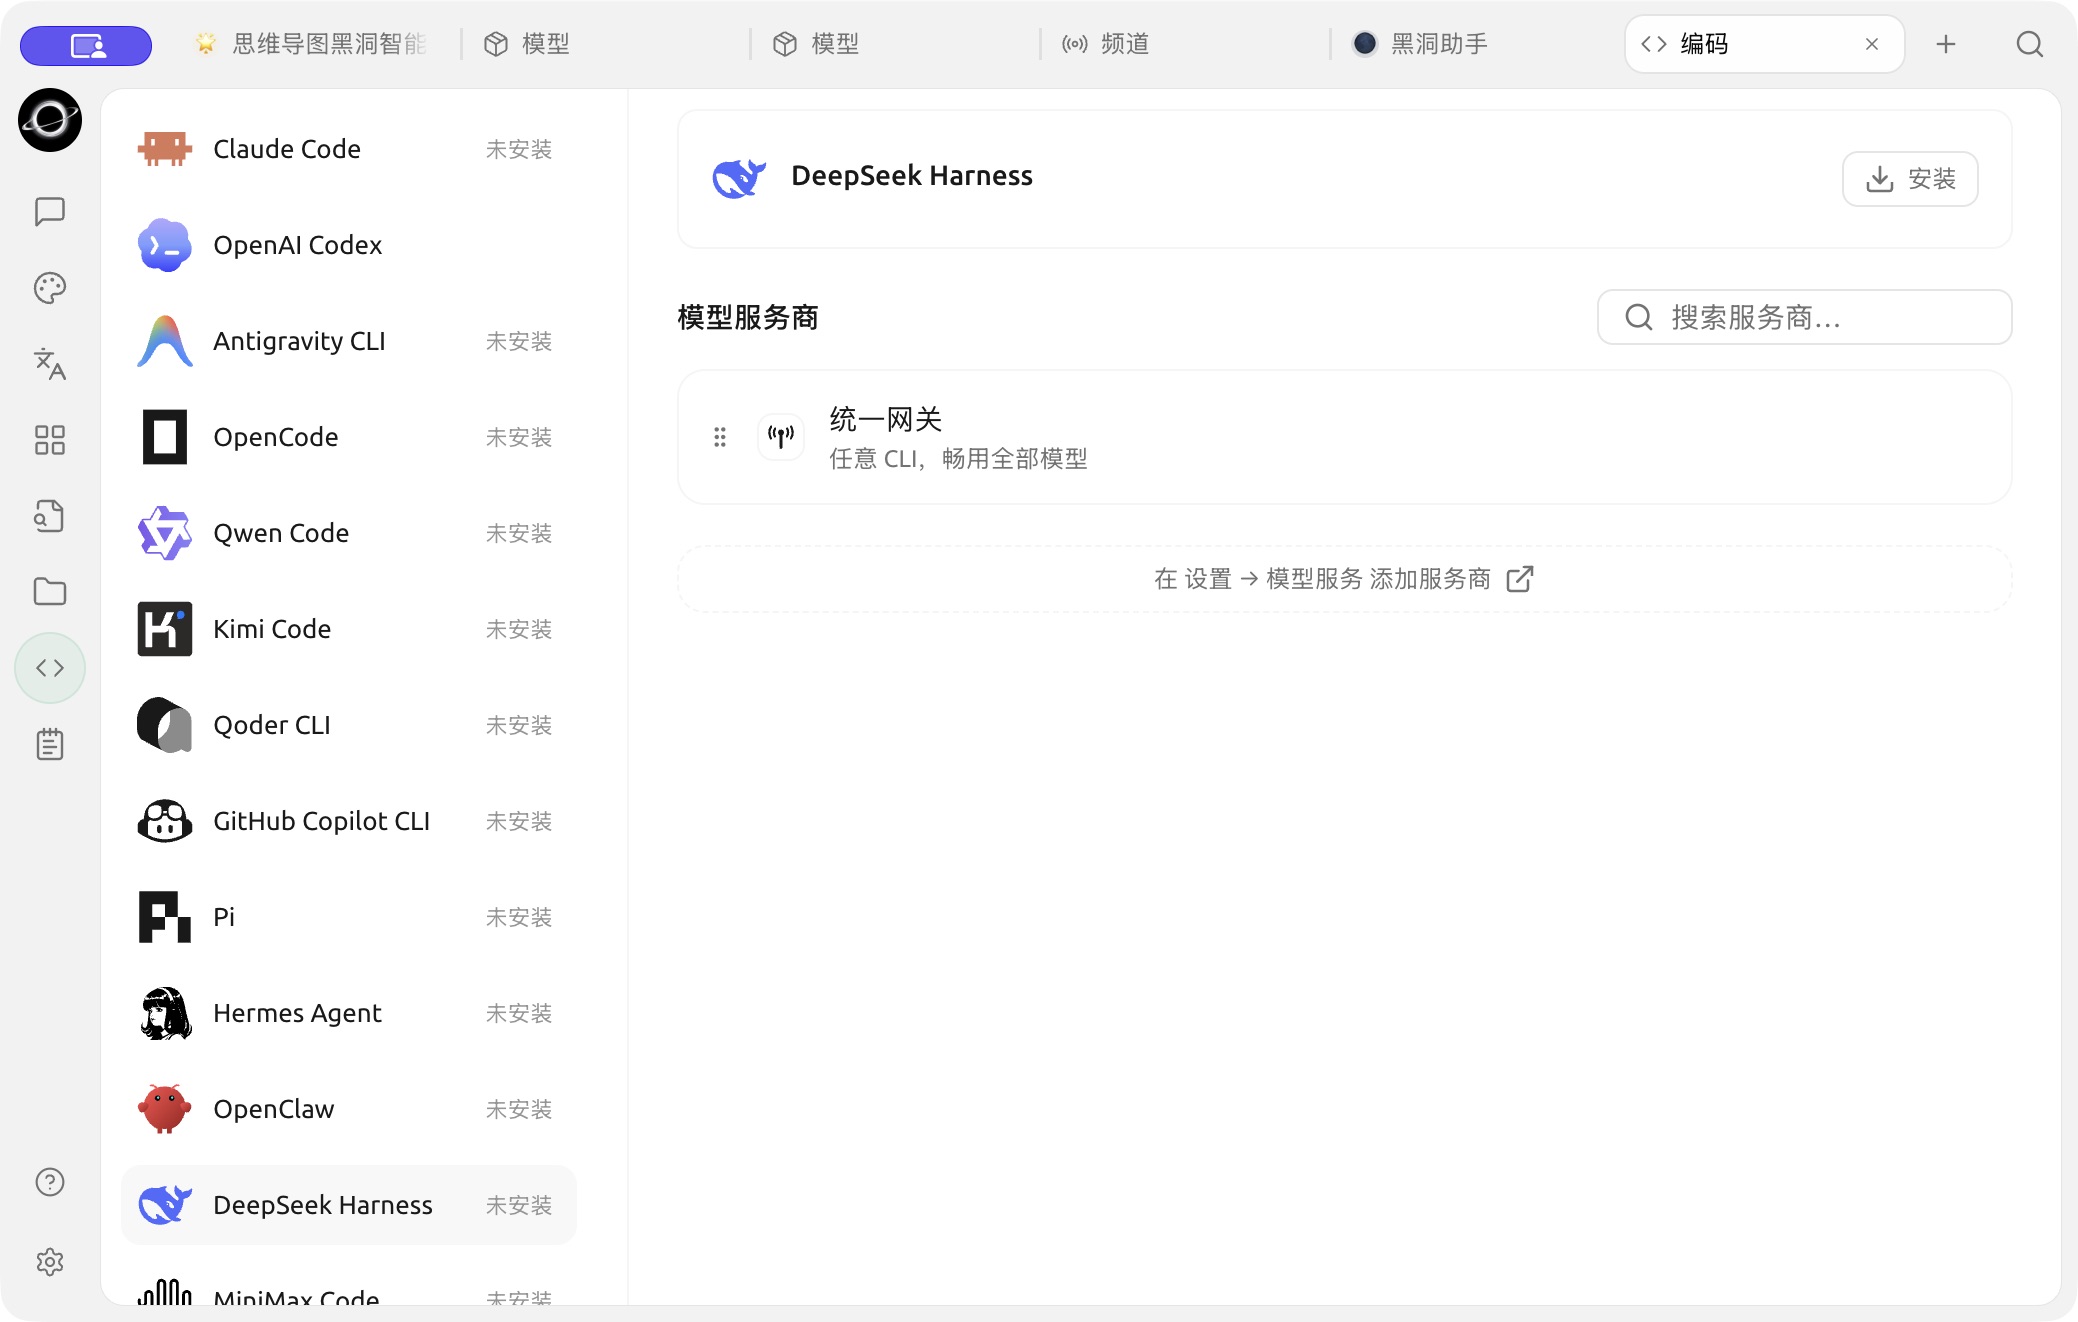Open the help question mark icon
This screenshot has width=2078, height=1322.
(x=50, y=1182)
